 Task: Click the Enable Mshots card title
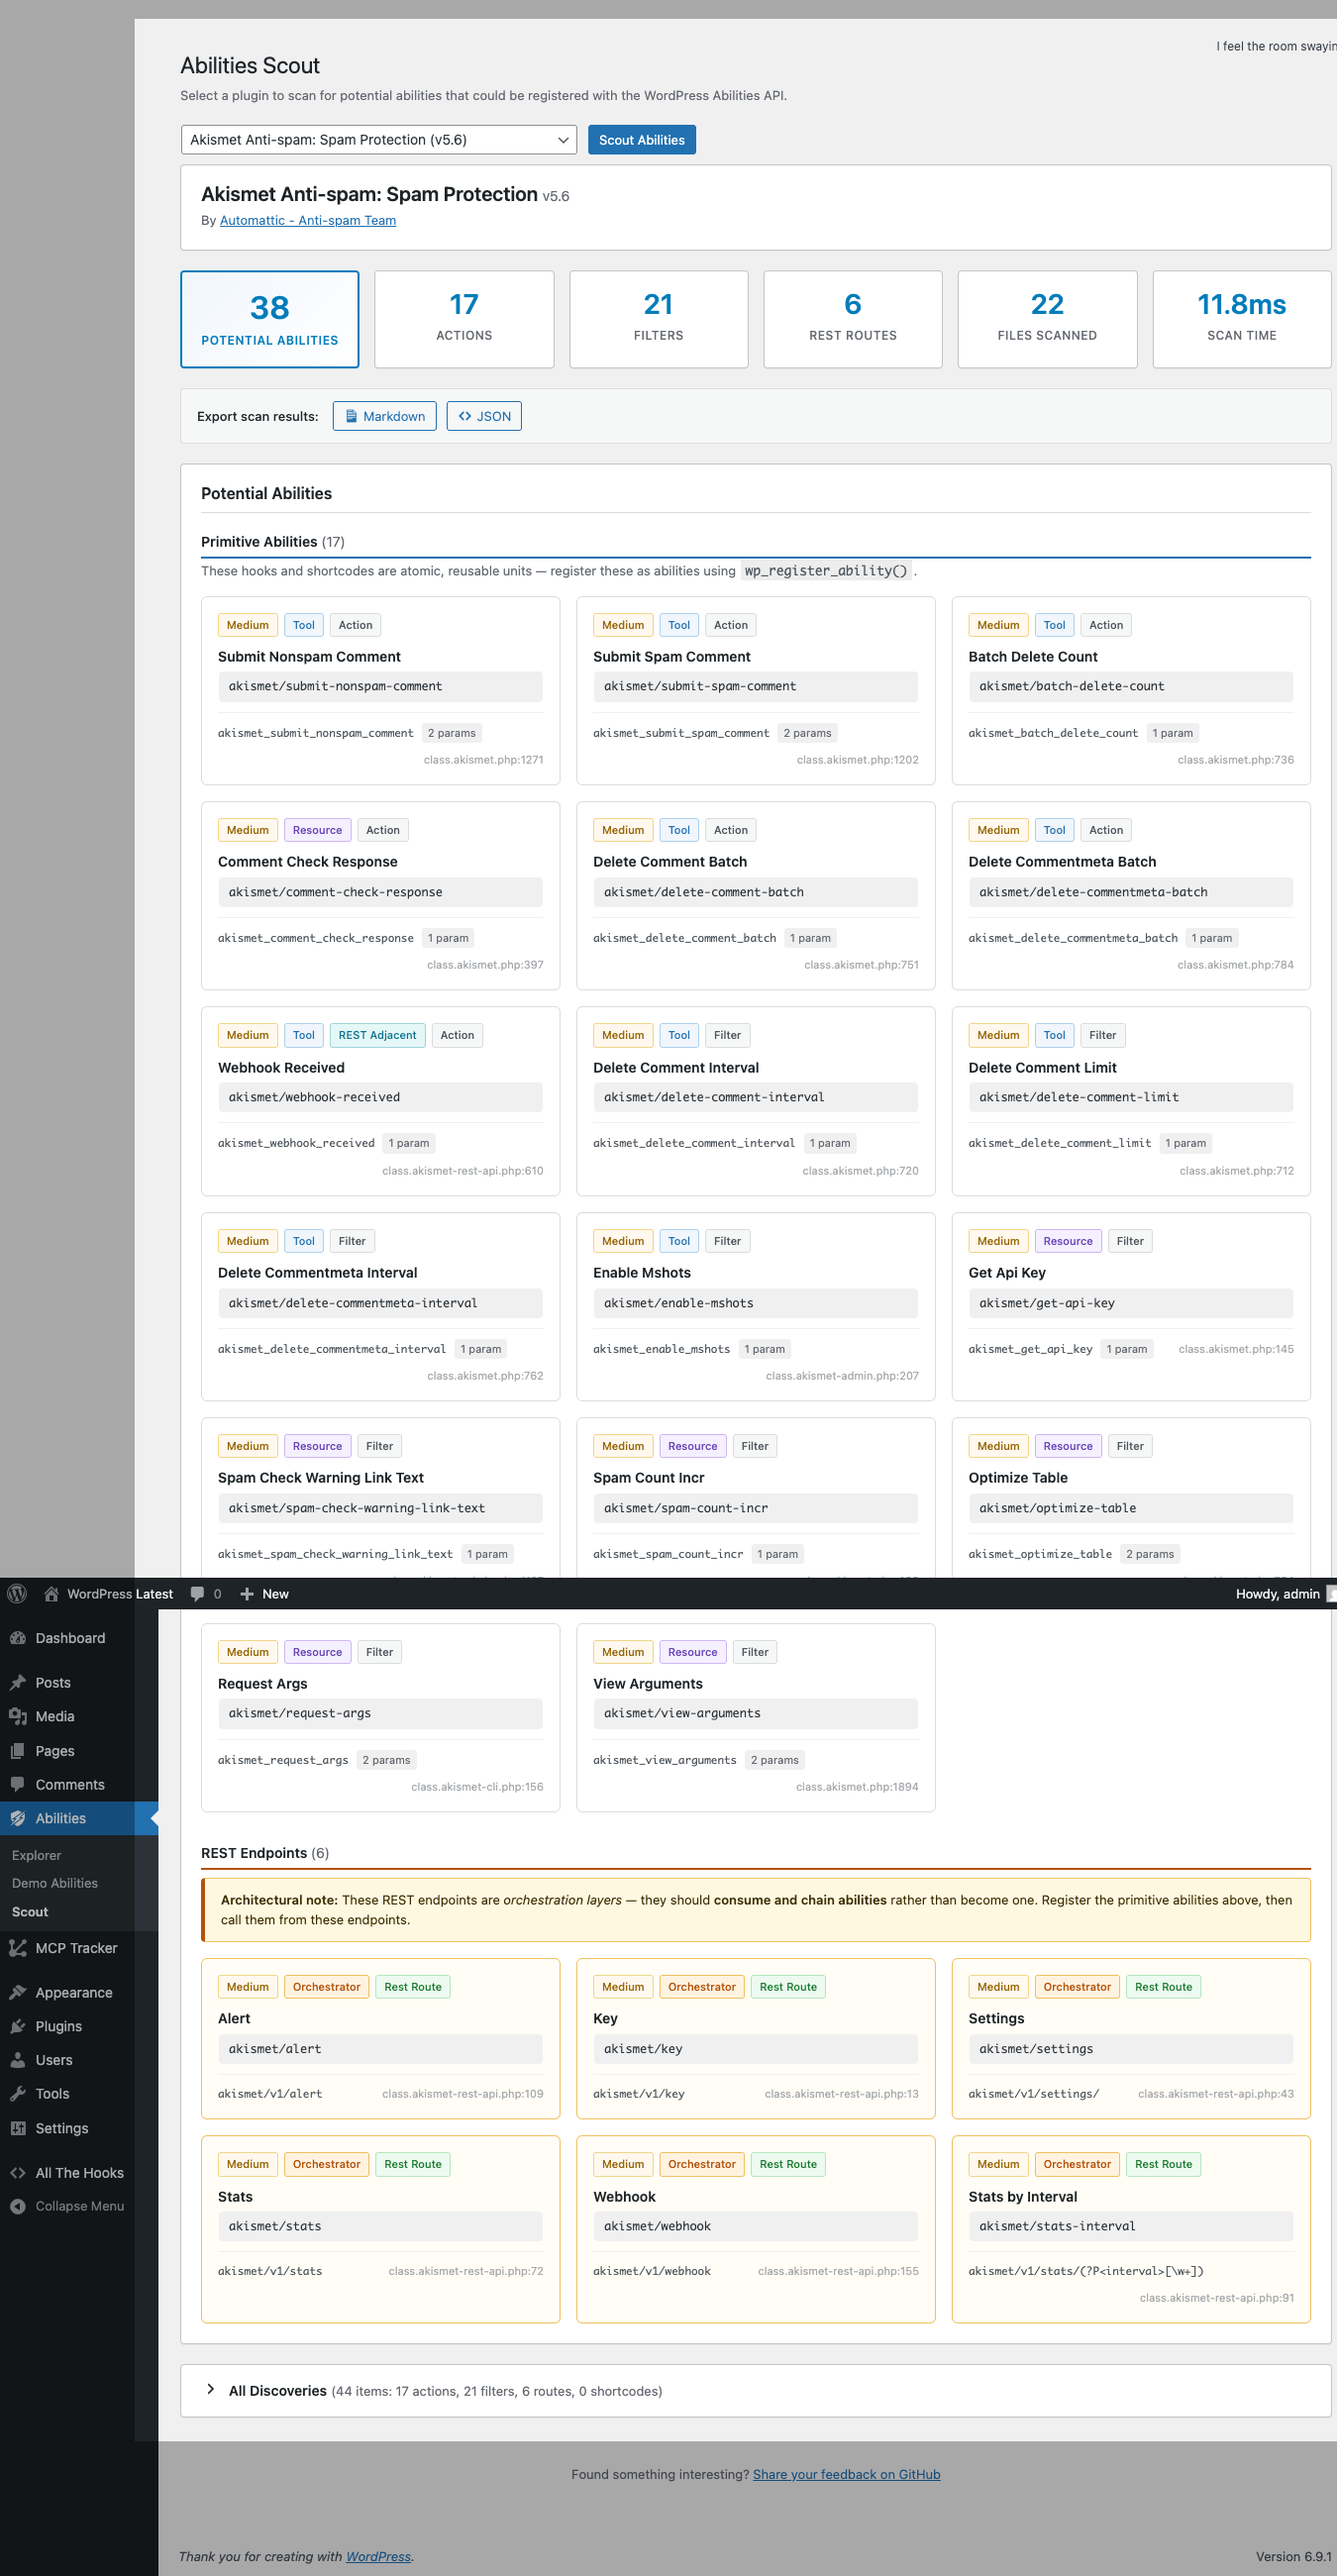point(642,1272)
